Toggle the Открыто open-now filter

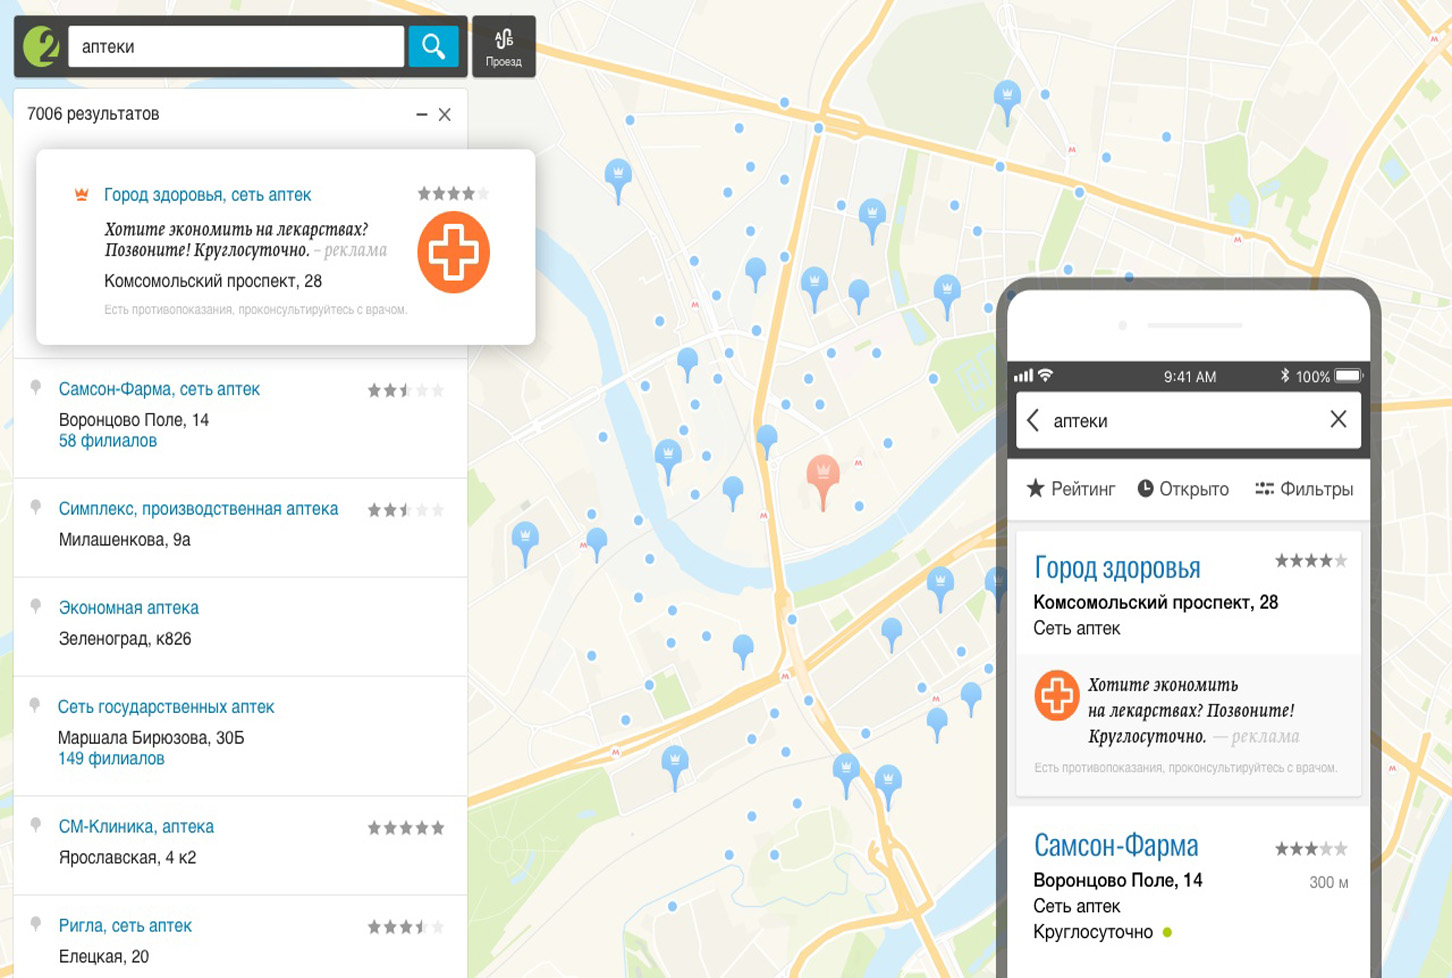tap(1183, 489)
